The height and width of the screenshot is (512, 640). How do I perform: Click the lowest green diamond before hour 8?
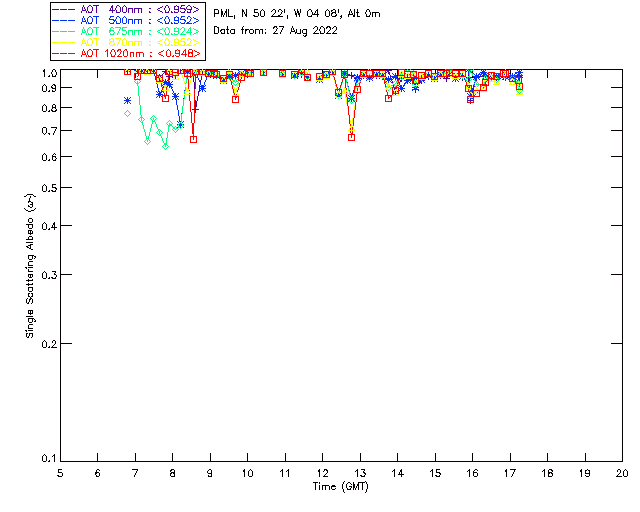coord(166,146)
